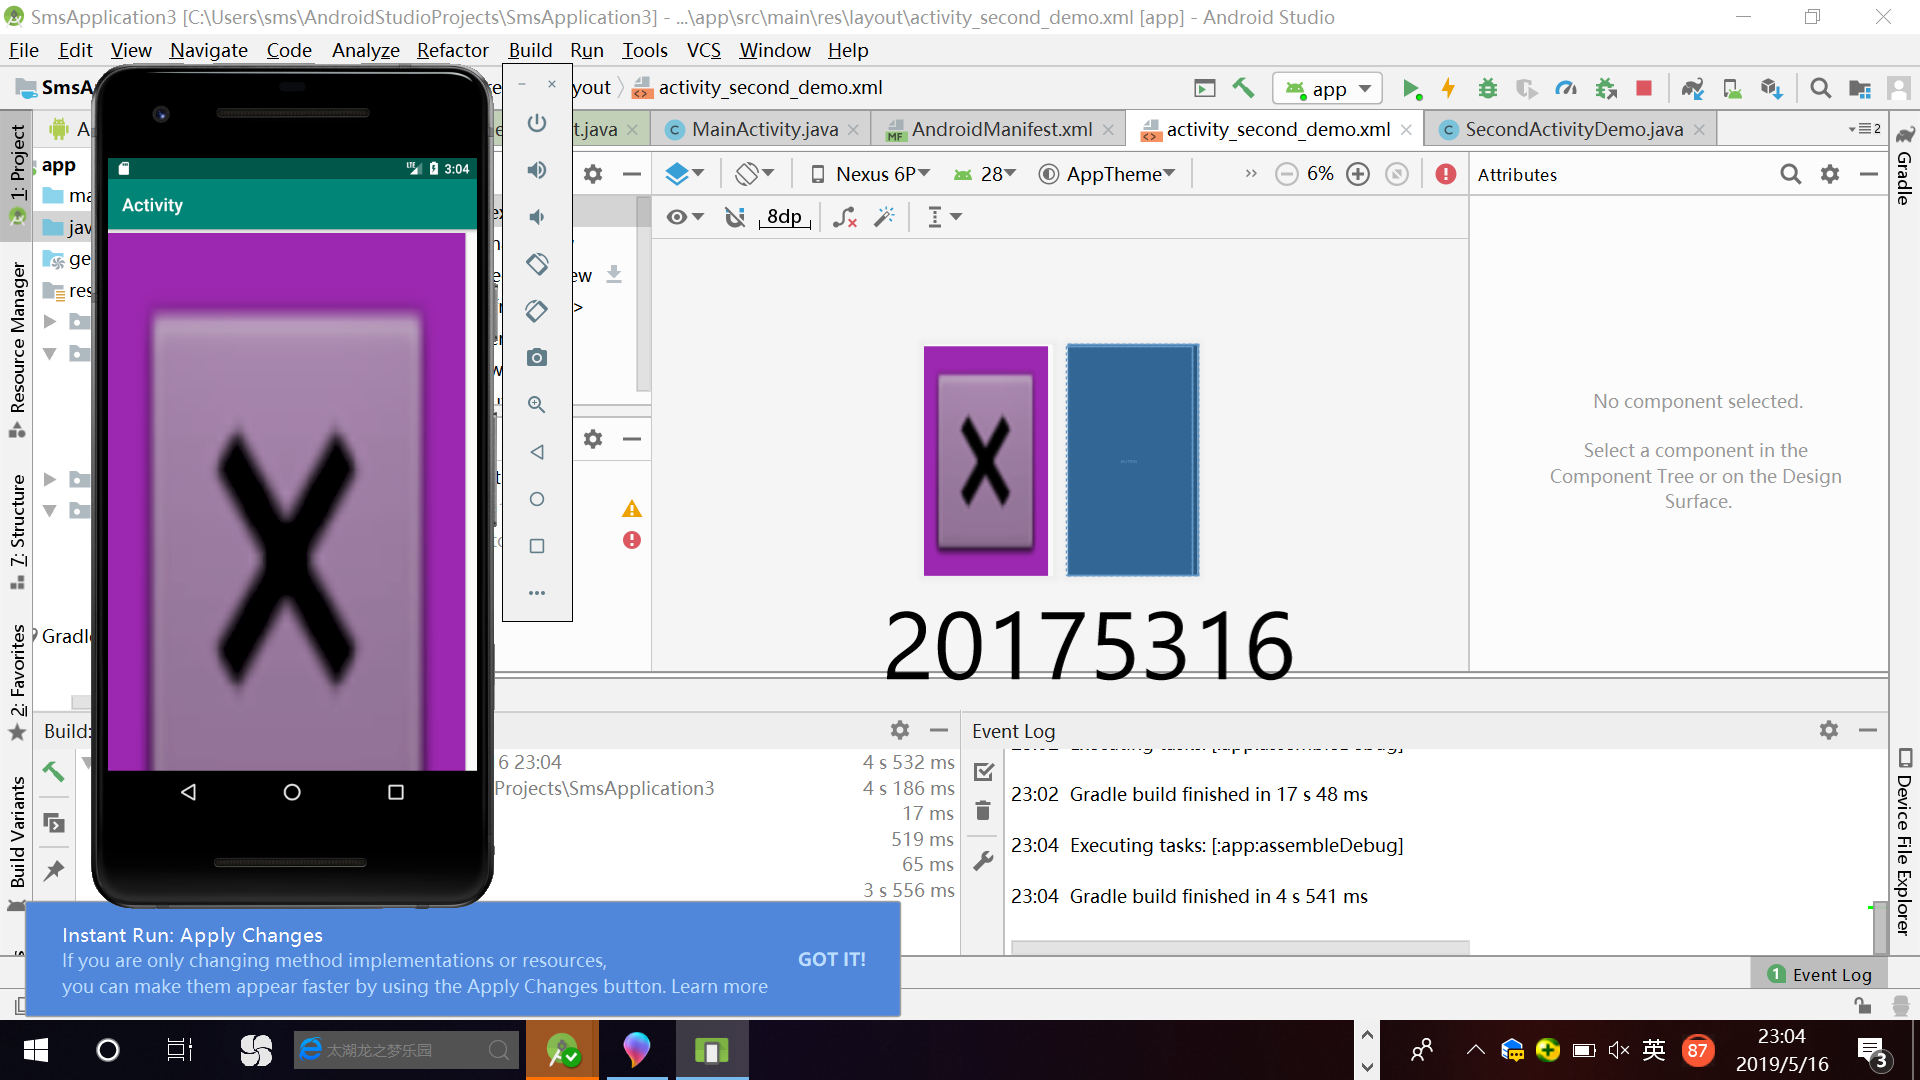The height and width of the screenshot is (1080, 1920).
Task: Click Windows Start button
Action: 36,1050
